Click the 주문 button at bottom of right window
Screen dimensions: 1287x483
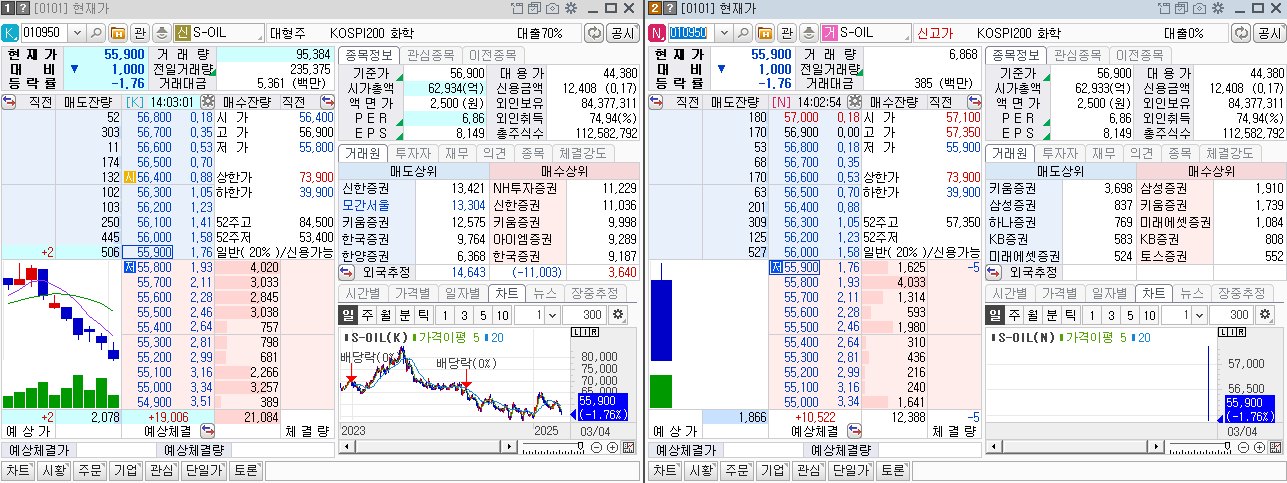737,470
